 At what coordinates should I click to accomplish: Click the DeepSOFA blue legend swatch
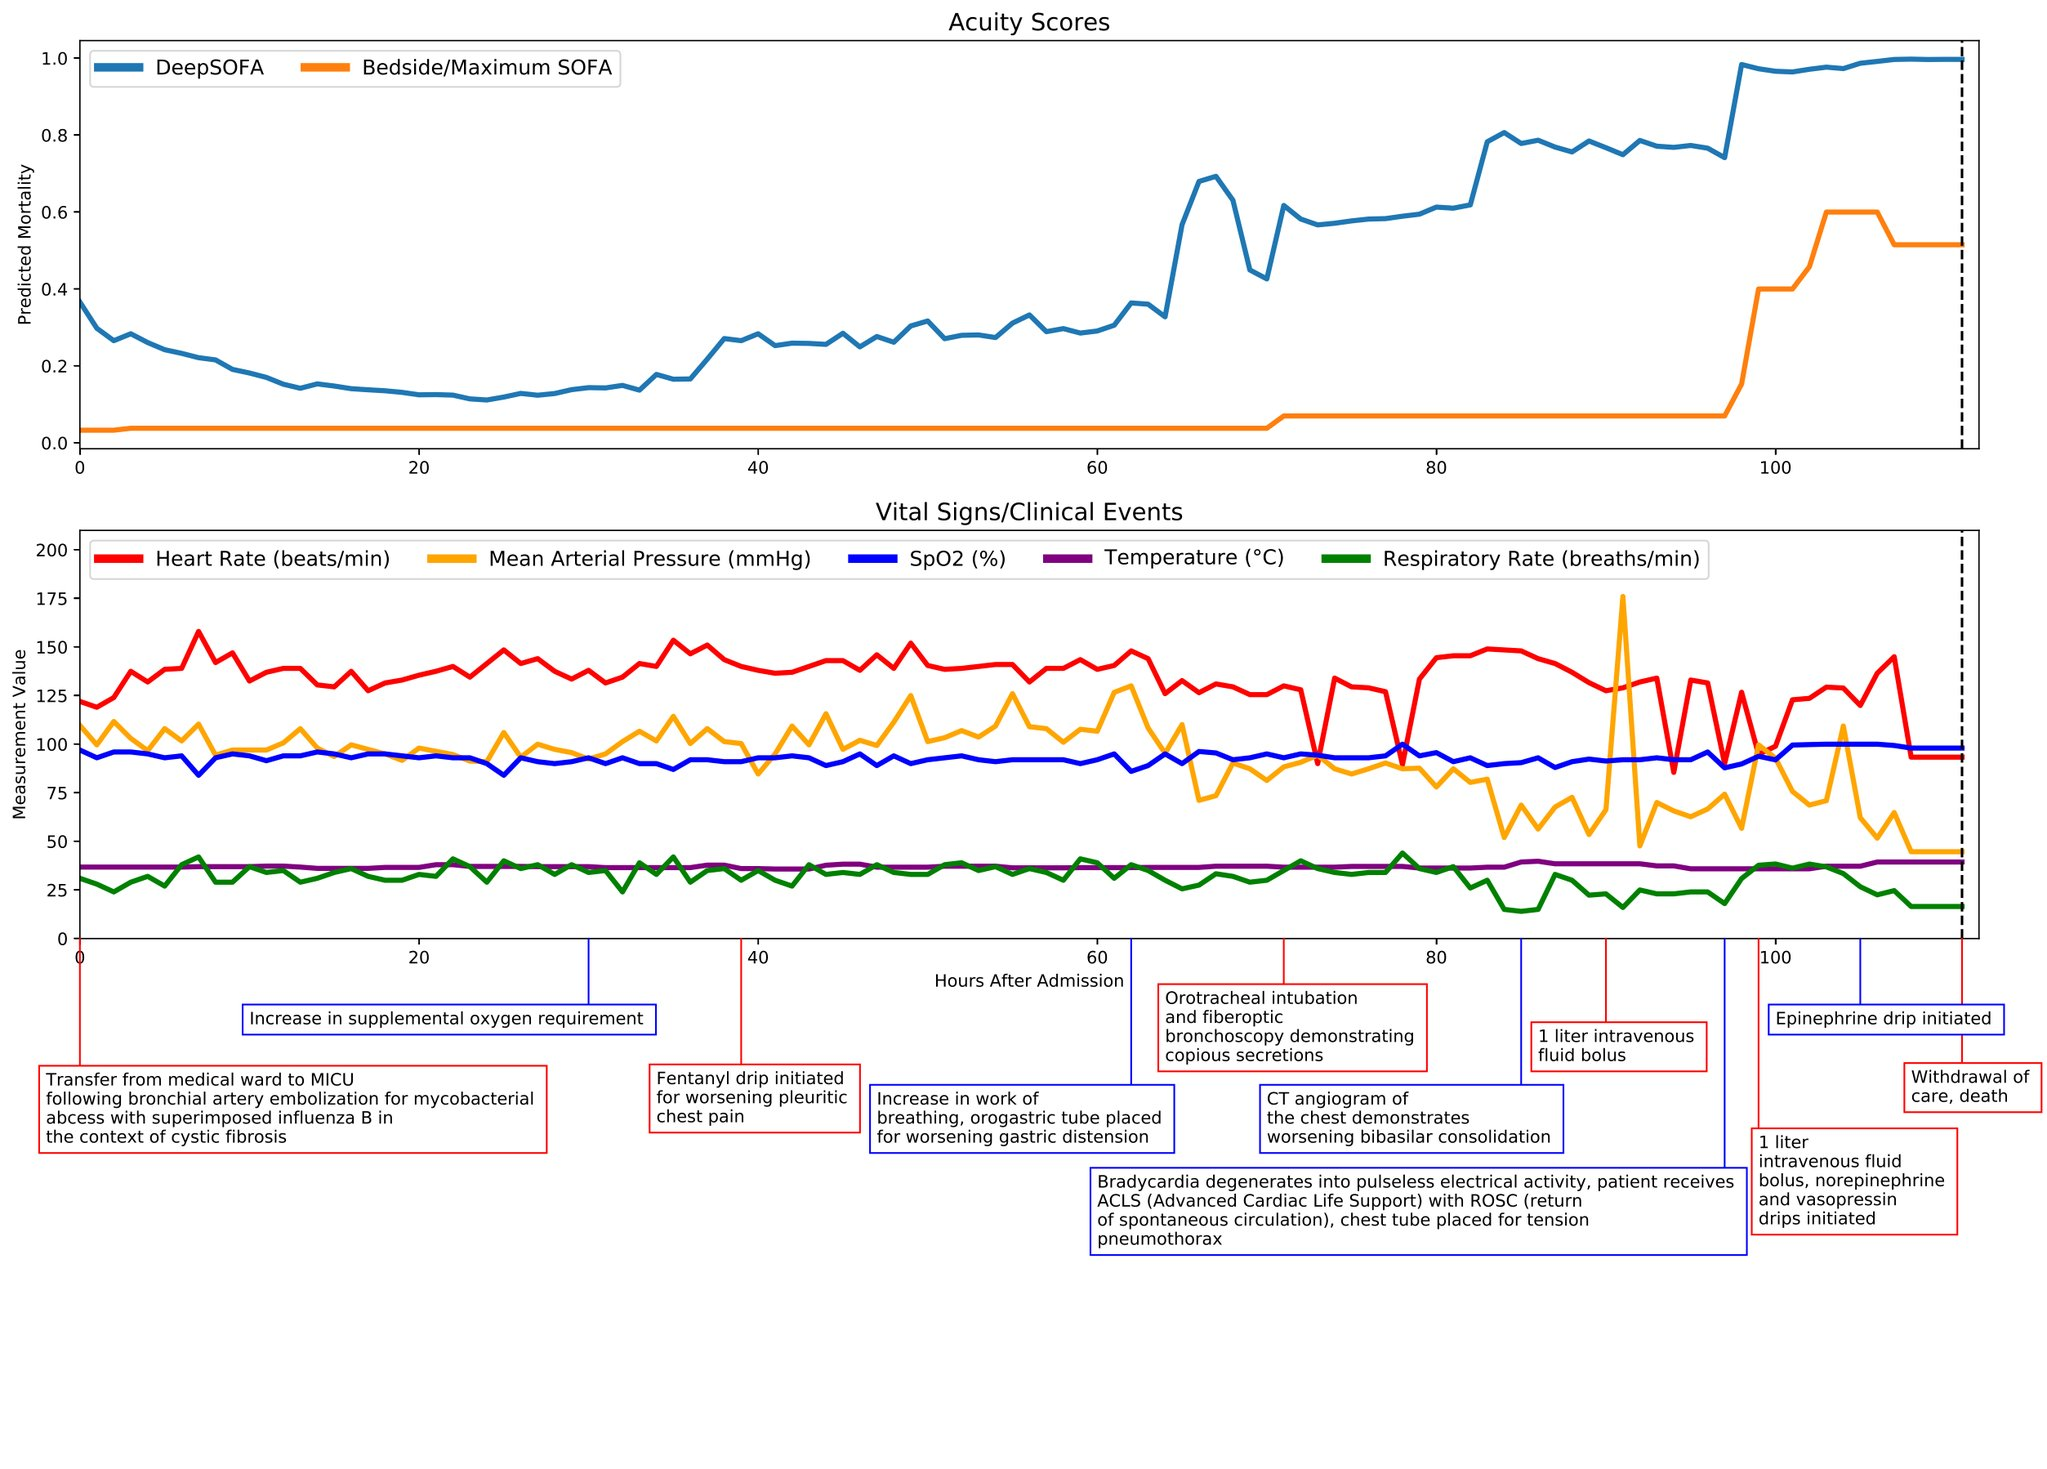point(120,68)
